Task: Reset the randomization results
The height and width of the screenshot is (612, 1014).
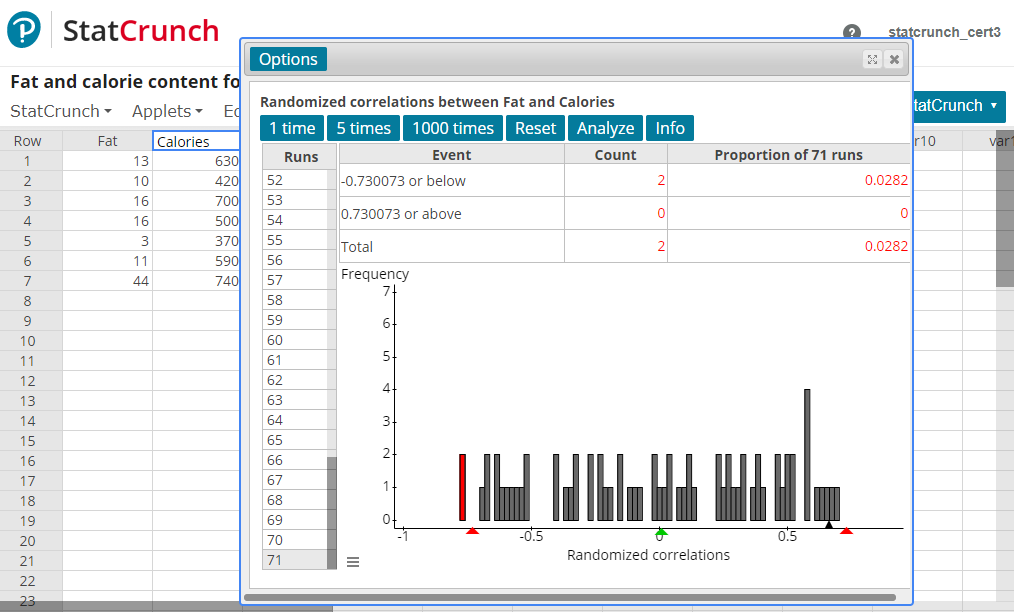Action: point(535,128)
